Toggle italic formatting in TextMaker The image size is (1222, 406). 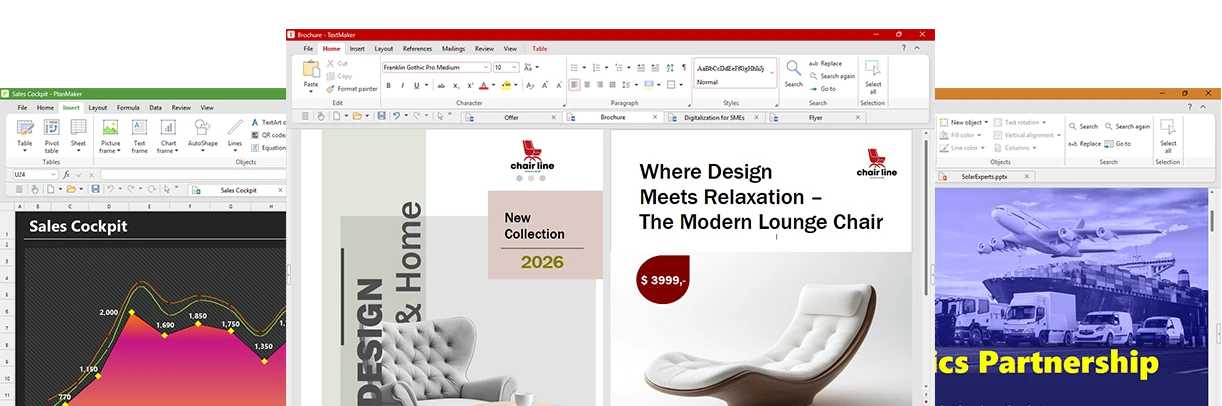[402, 86]
